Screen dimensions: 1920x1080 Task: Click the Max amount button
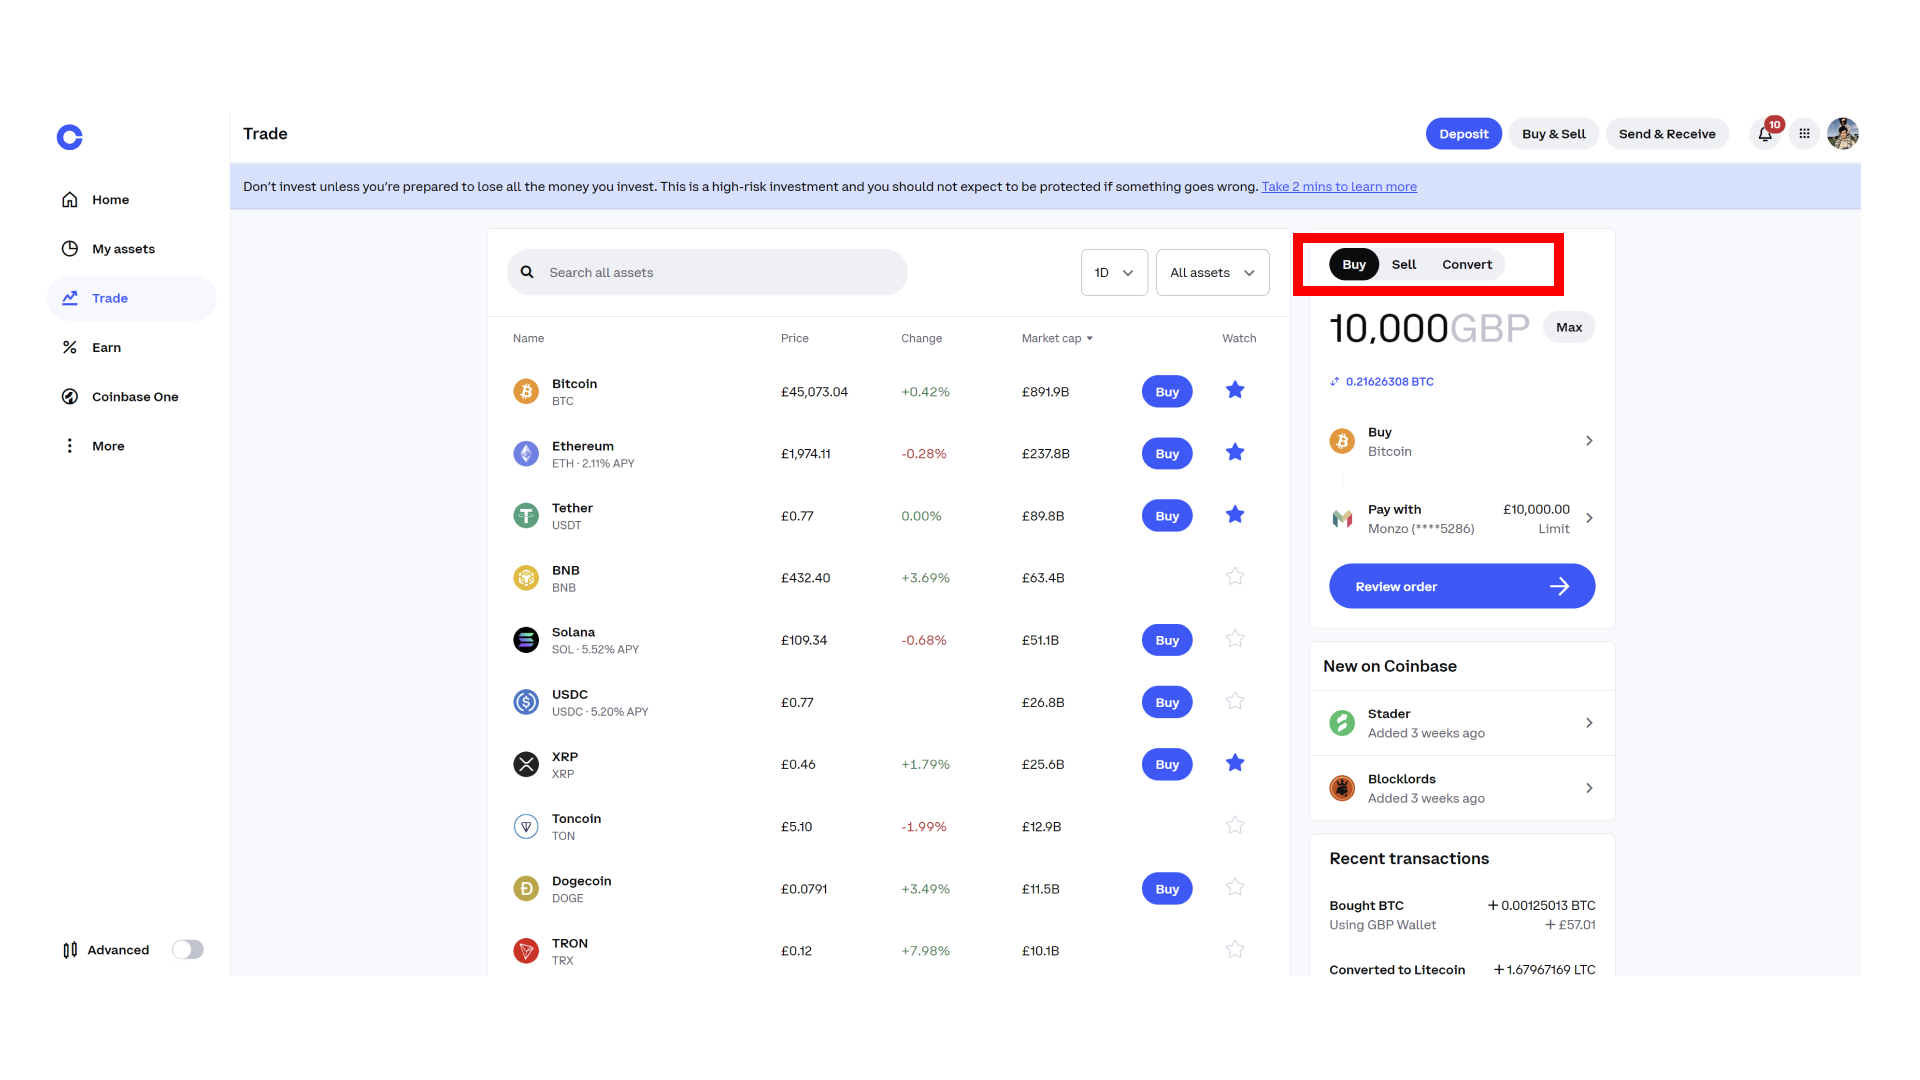coord(1569,327)
